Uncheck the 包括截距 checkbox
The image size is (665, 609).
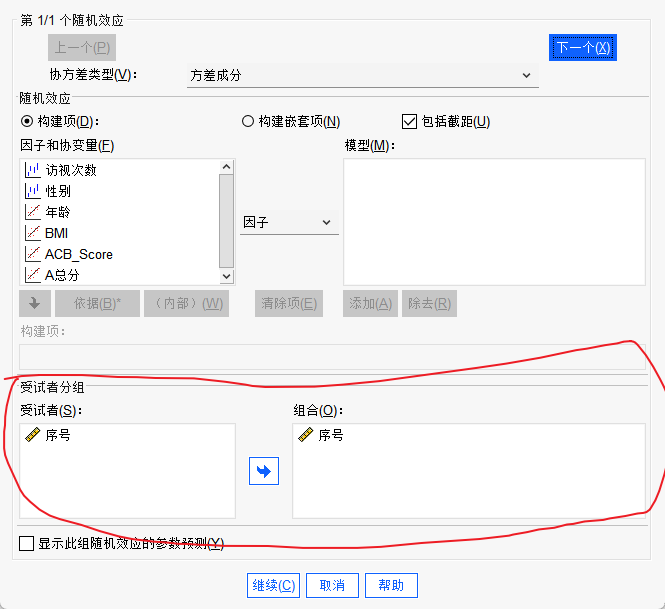409,122
